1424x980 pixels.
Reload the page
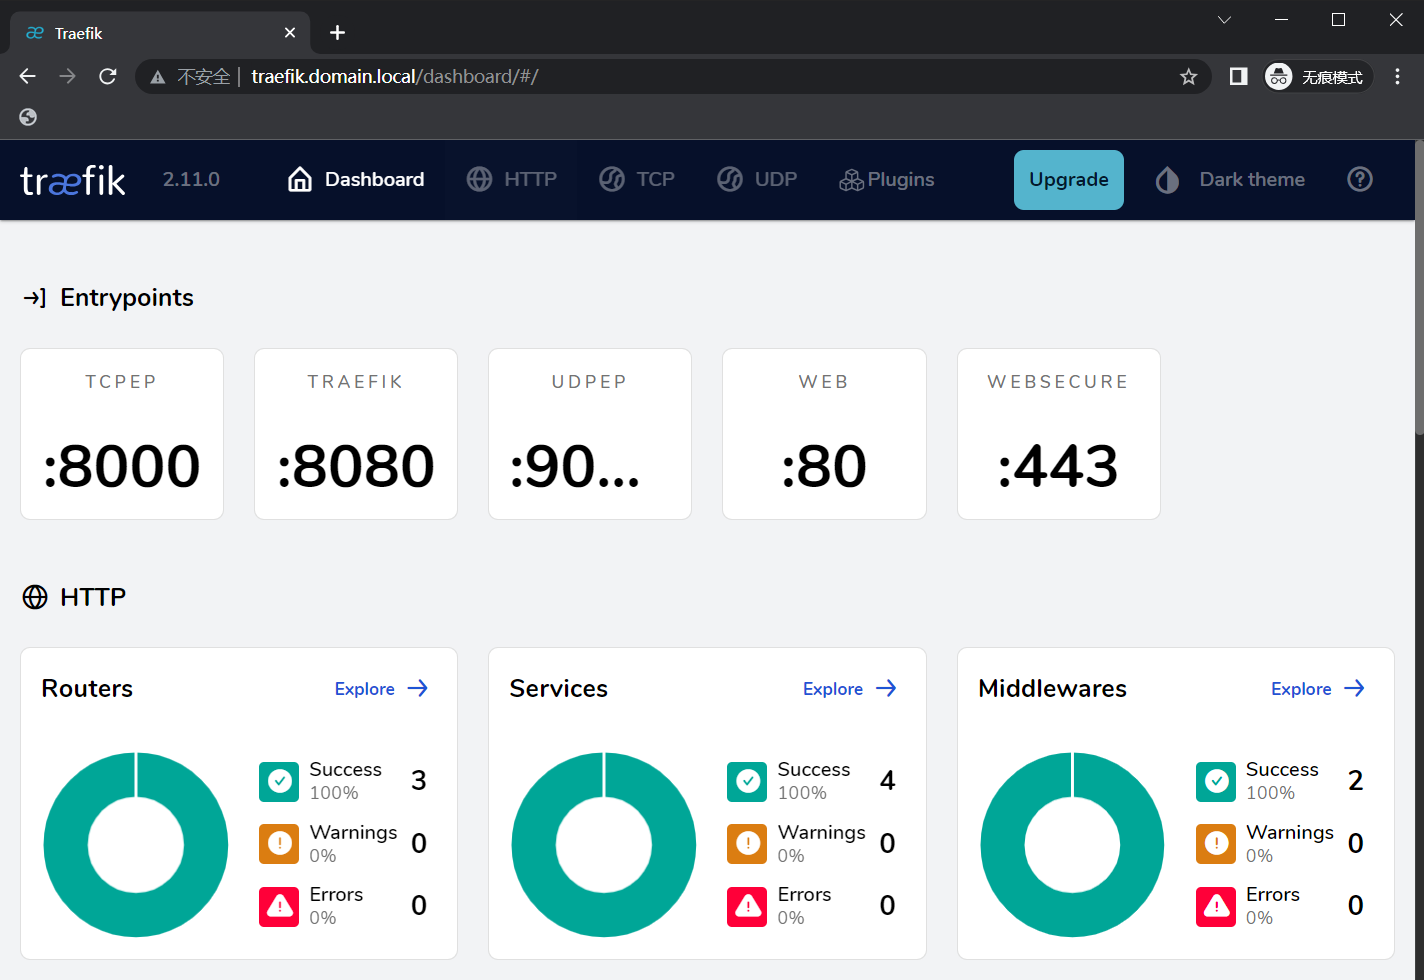coord(108,77)
